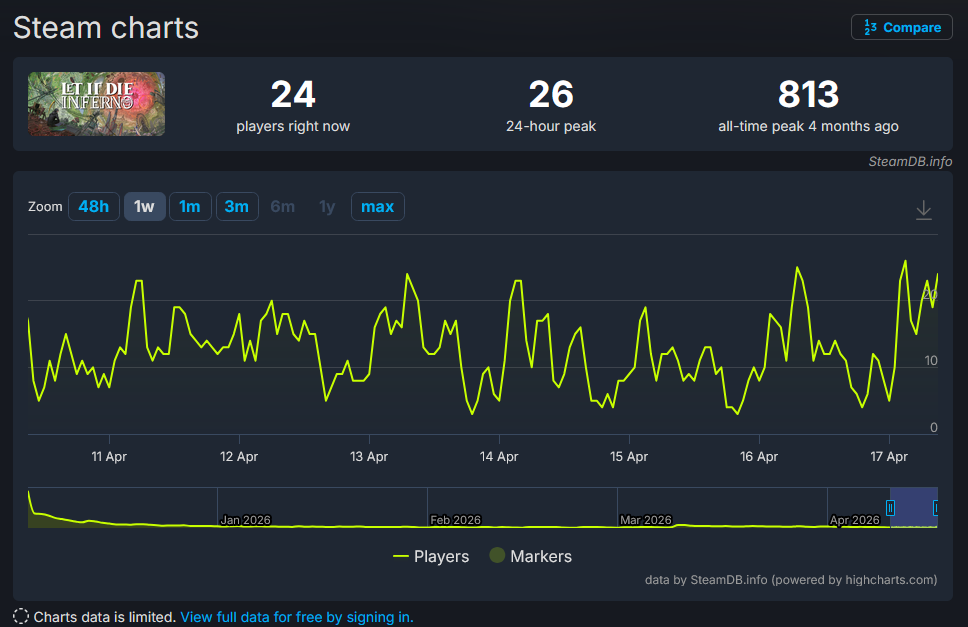Click the 16 Apr axis label
The image size is (968, 627).
759,457
